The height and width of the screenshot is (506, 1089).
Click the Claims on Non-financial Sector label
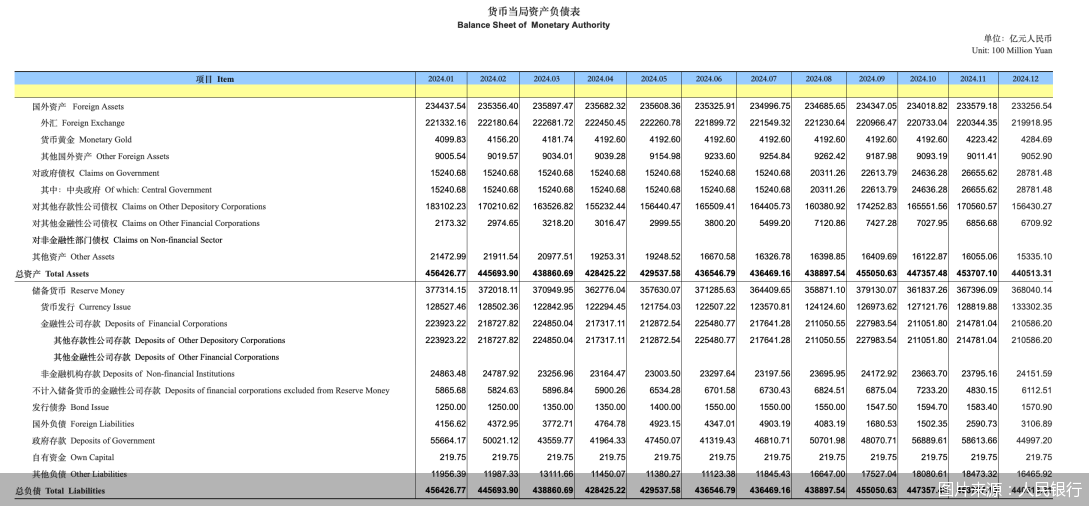coord(127,240)
